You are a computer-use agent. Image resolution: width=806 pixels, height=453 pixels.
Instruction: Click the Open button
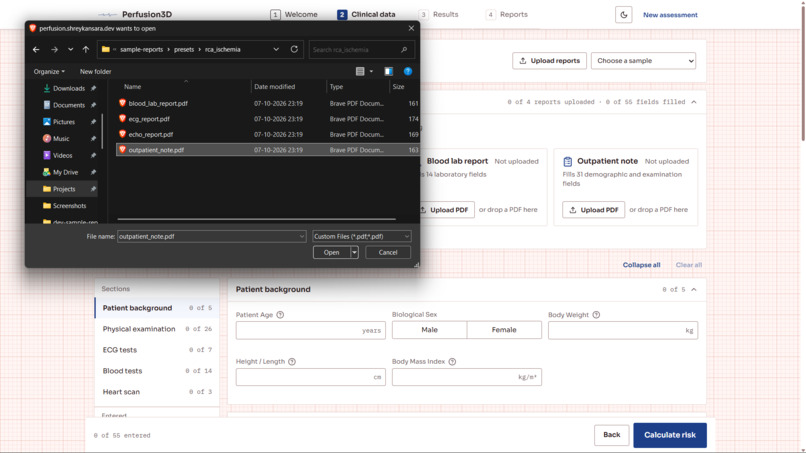click(x=332, y=252)
